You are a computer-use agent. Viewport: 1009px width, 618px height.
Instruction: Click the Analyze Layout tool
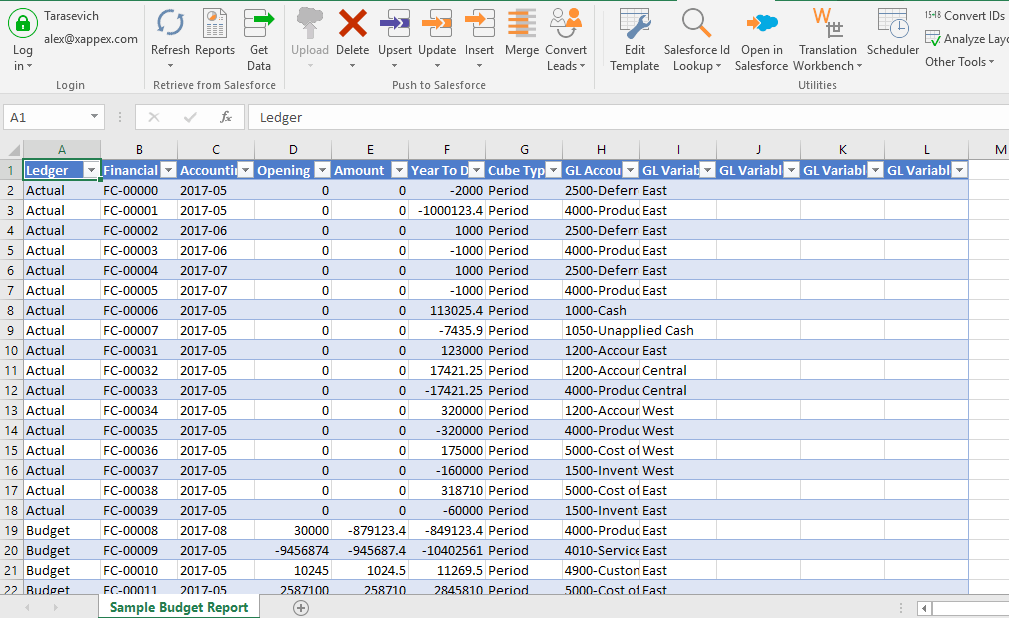[x=967, y=39]
